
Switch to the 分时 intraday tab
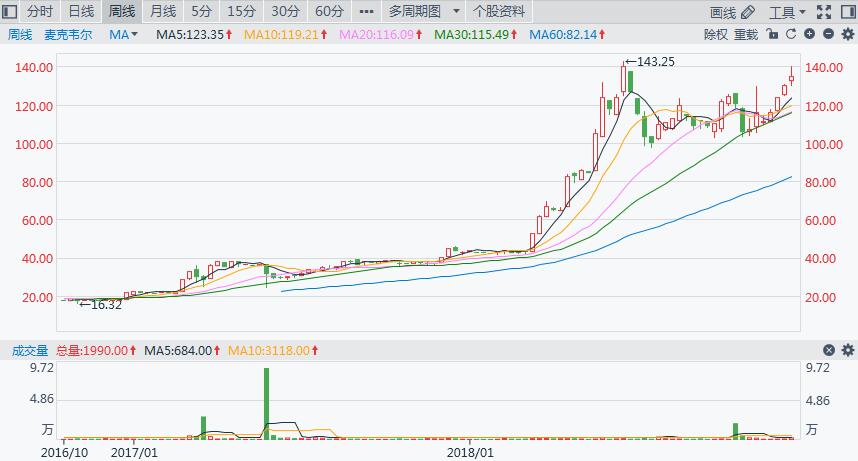(40, 11)
